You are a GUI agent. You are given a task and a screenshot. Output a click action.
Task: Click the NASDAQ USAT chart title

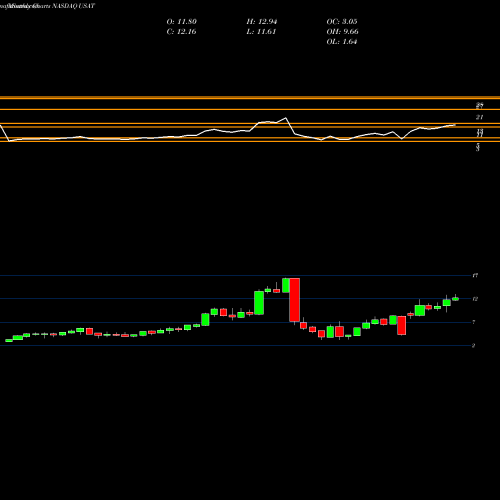click(x=48, y=6)
